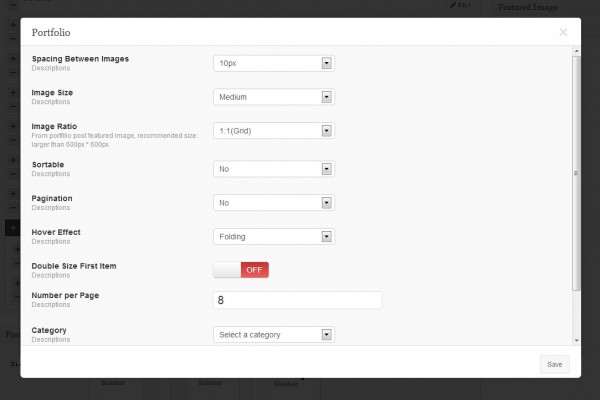The height and width of the screenshot is (400, 600).
Task: Open the Select a category dropdown
Action: (274, 335)
